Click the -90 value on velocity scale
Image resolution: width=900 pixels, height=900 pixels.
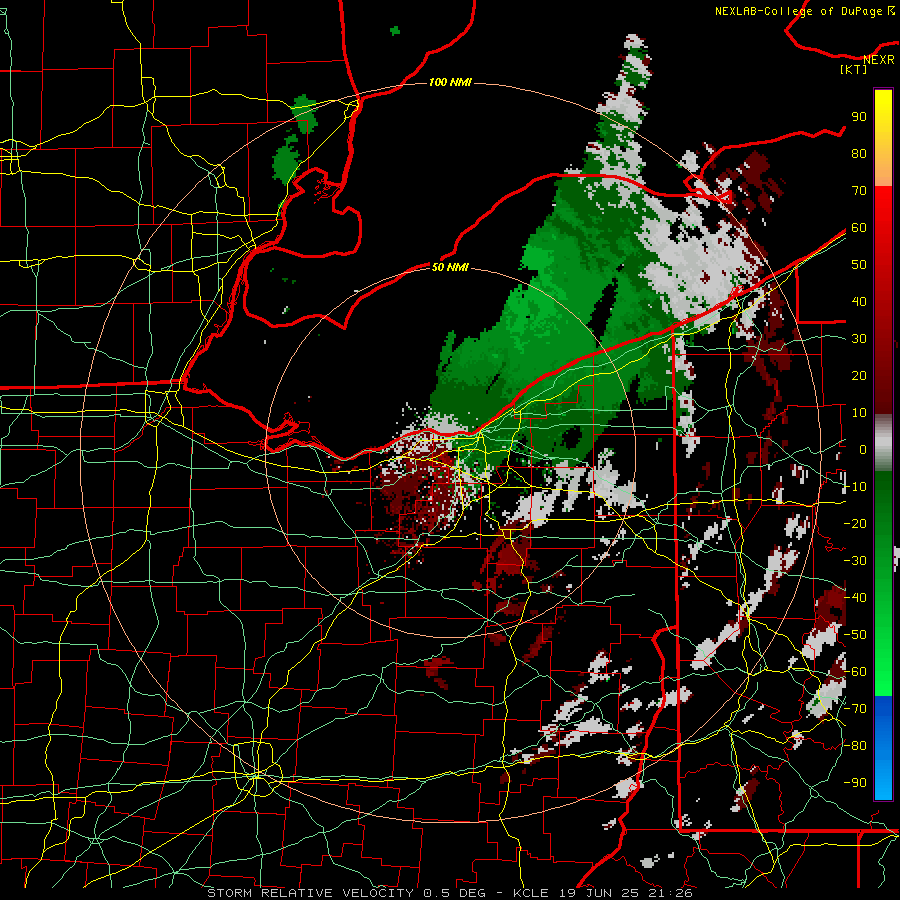(855, 783)
